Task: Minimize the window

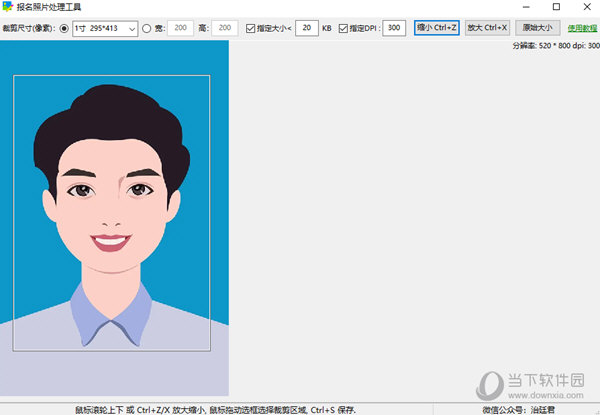Action: [x=527, y=7]
